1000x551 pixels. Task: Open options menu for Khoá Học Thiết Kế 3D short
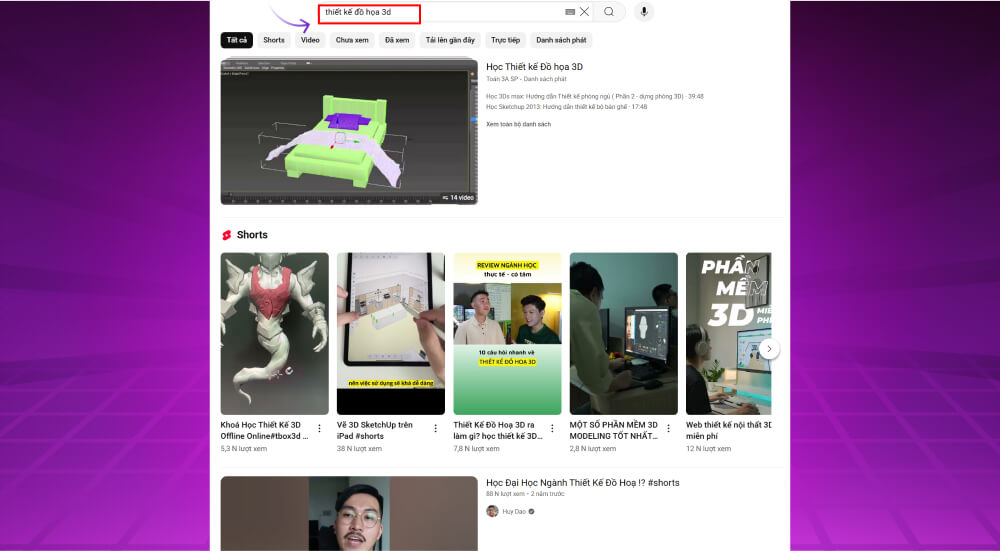click(320, 429)
